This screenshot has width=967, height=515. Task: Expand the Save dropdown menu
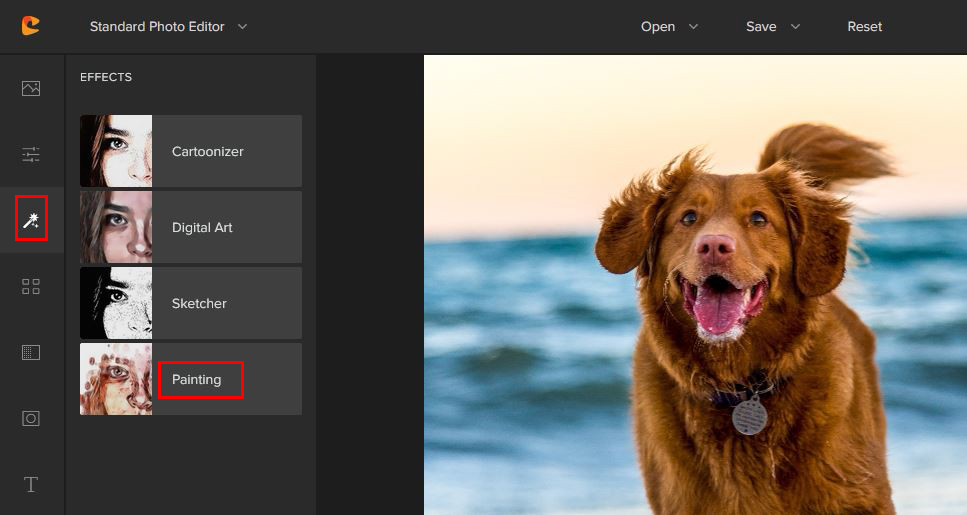773,27
